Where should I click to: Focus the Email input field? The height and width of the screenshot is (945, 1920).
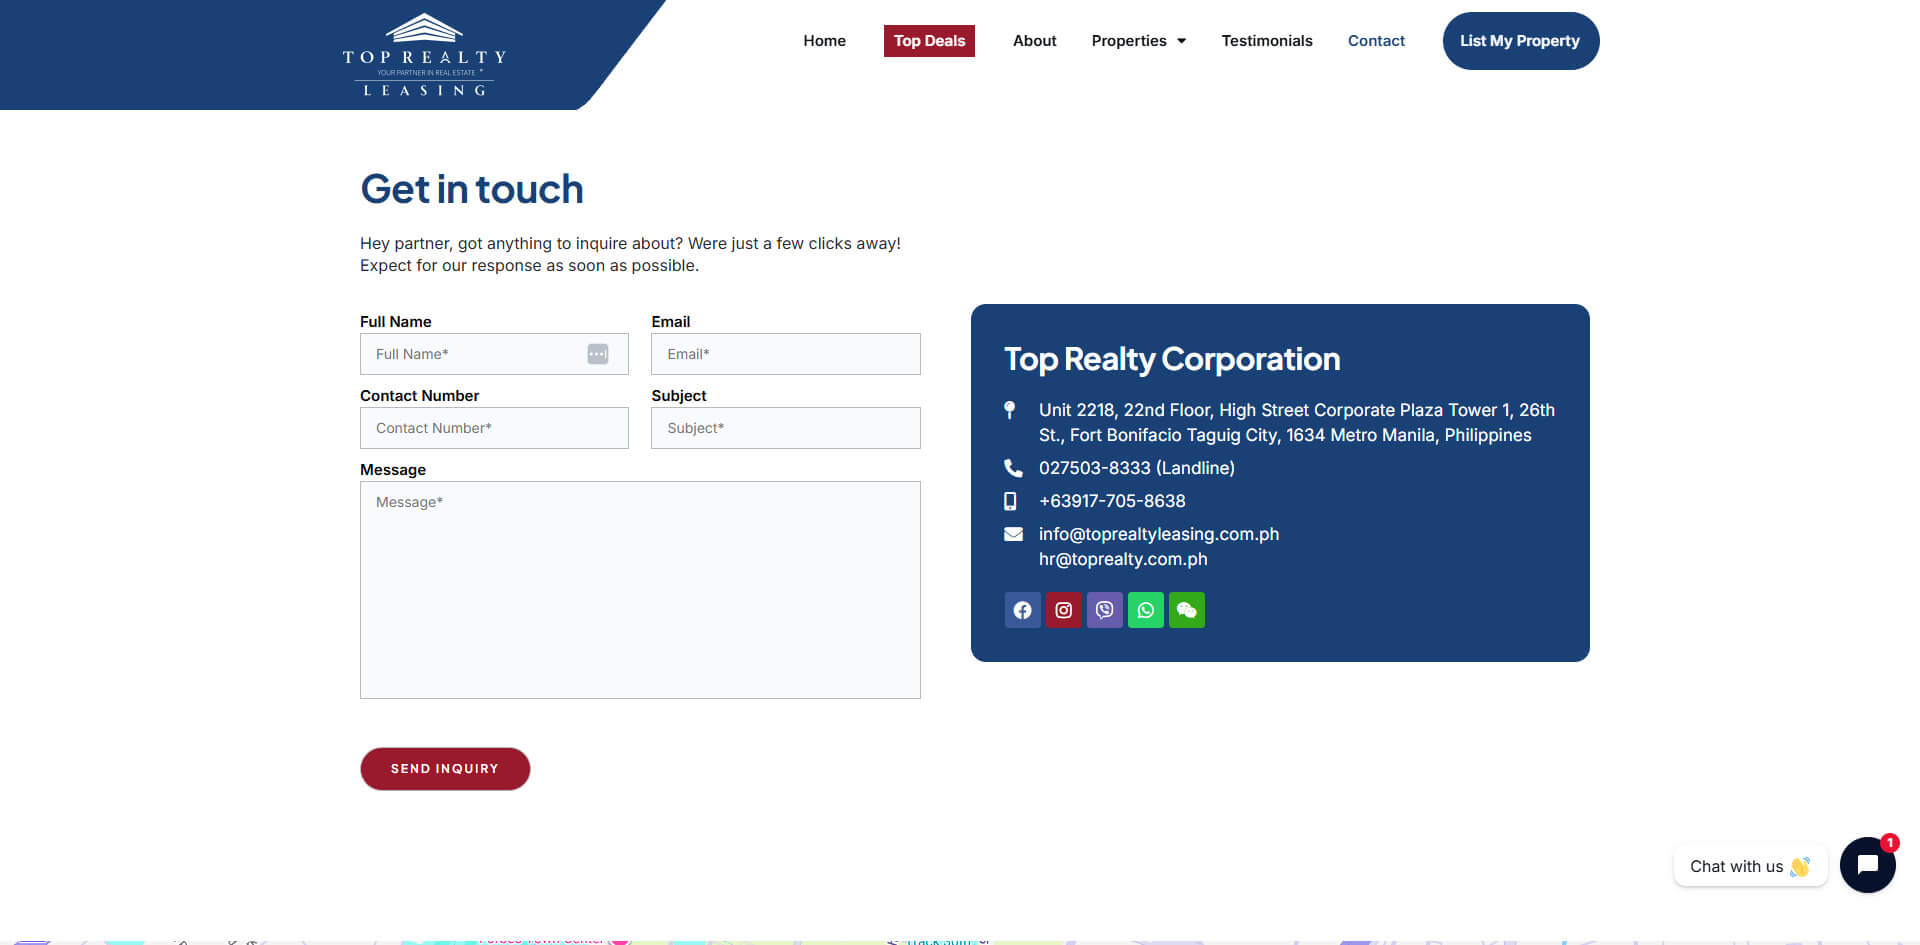point(786,354)
